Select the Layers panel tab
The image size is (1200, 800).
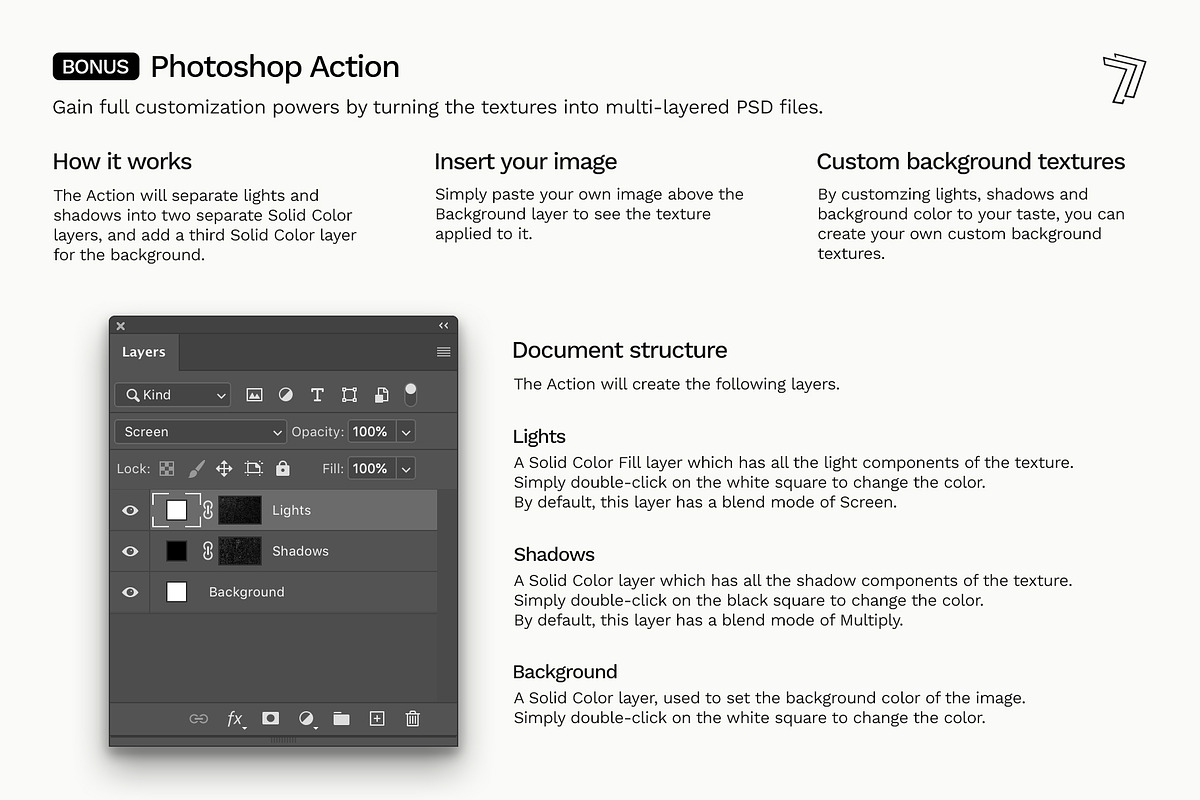144,352
